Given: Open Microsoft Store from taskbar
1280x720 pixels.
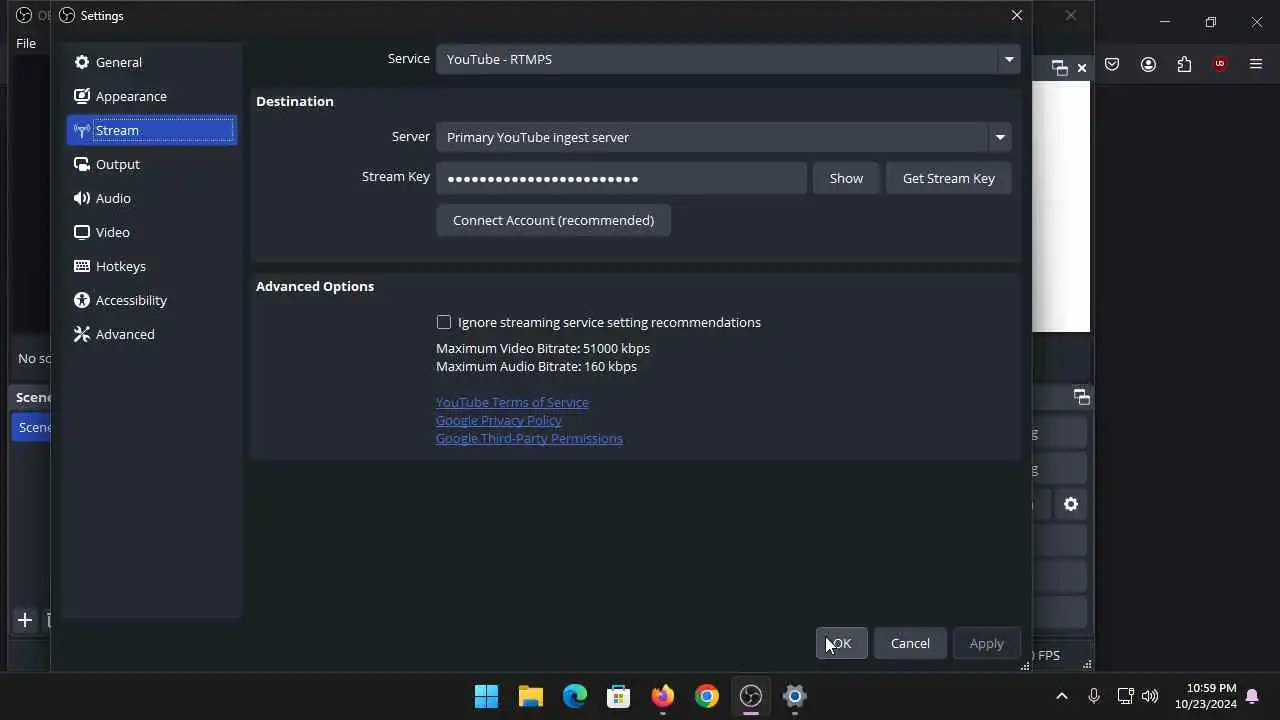Looking at the screenshot, I should (618, 696).
